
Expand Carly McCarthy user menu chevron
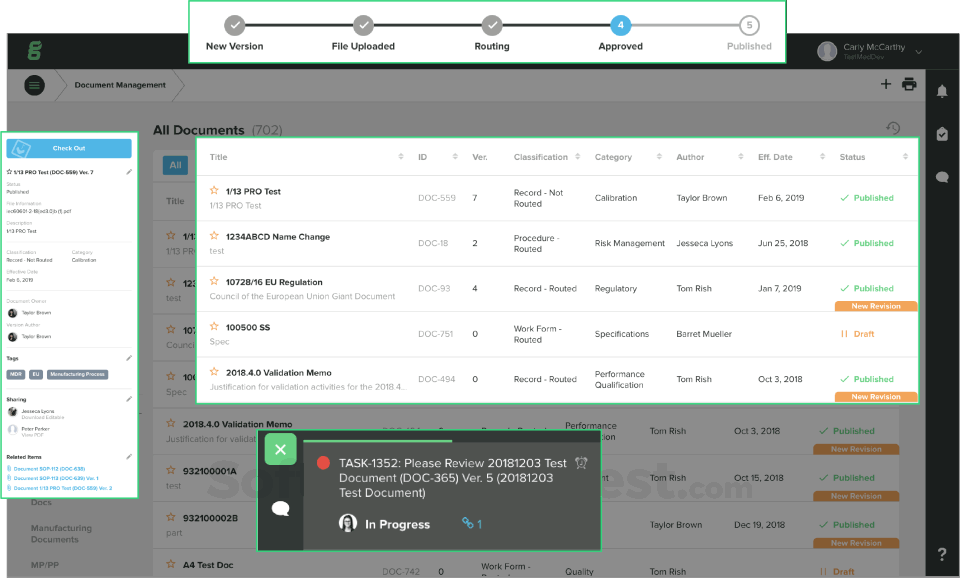pos(918,52)
